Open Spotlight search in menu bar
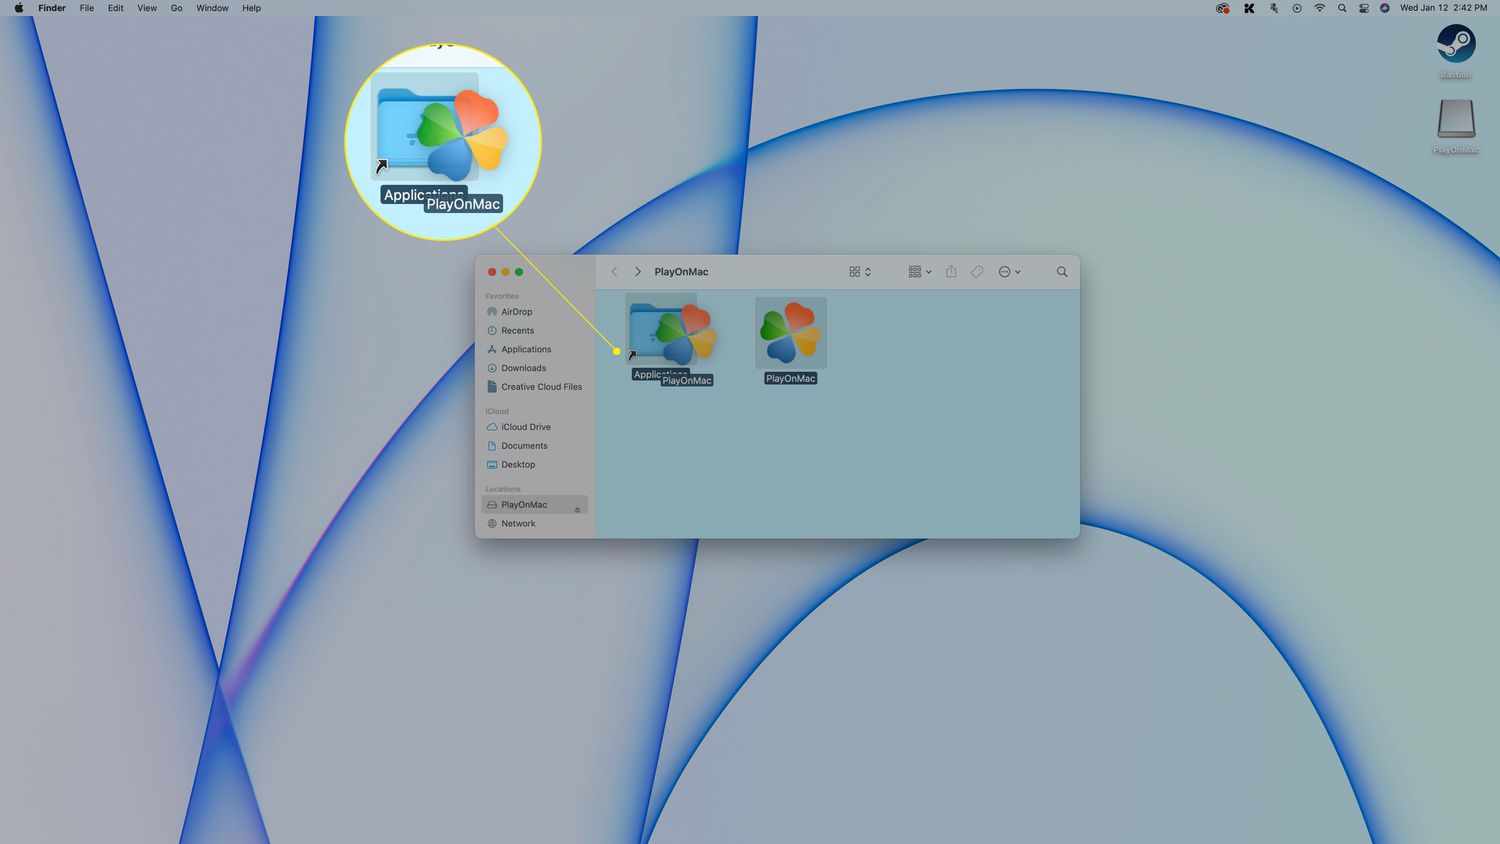The width and height of the screenshot is (1500, 844). click(1342, 8)
